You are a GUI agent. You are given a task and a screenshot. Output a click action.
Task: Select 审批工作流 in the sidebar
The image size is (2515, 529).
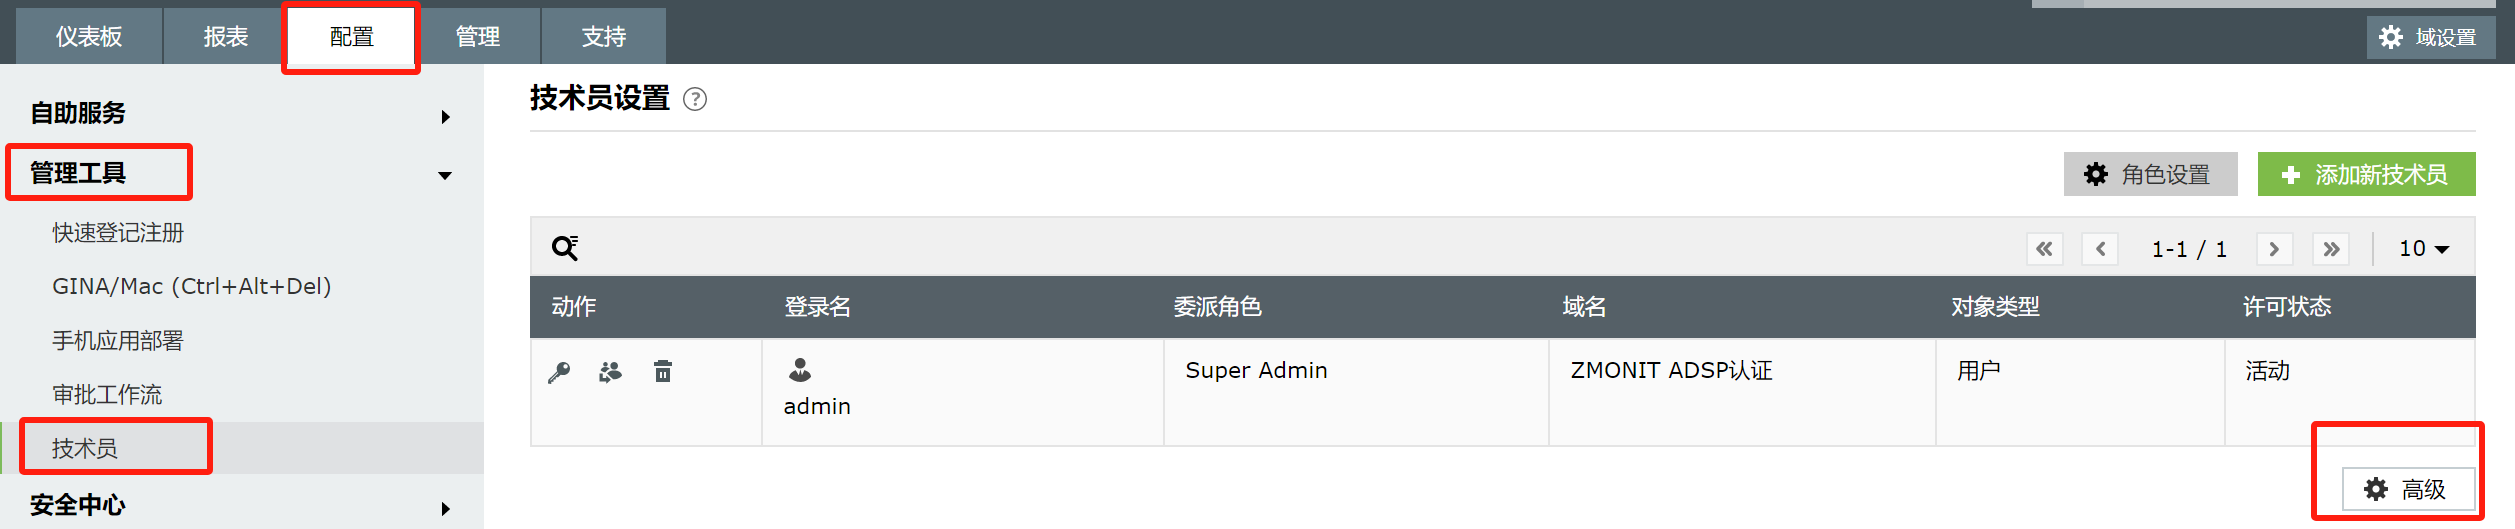(107, 395)
